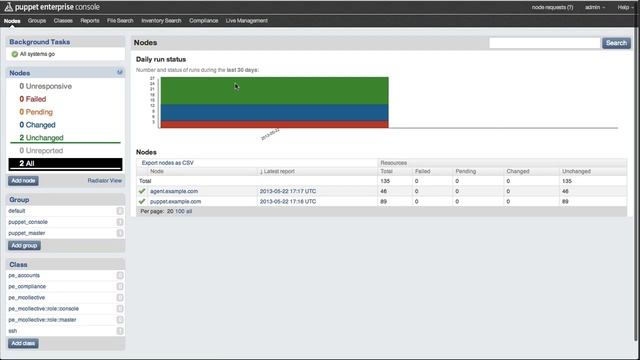Open agent.example.com node
The height and width of the screenshot is (360, 640).
[x=174, y=191]
